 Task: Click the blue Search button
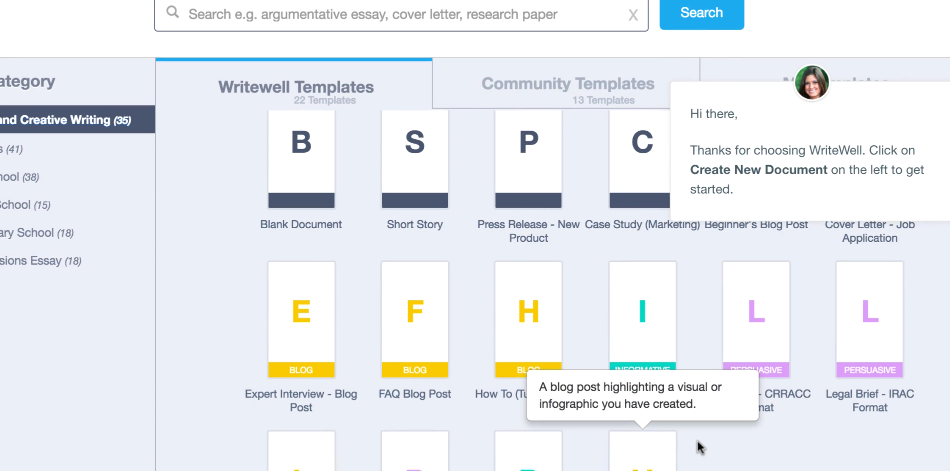click(x=702, y=13)
